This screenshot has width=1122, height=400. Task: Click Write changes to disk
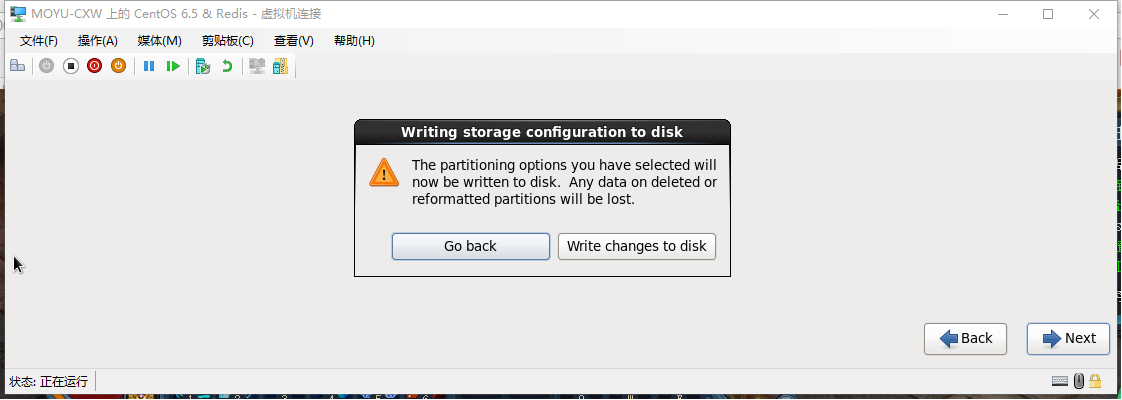point(637,246)
